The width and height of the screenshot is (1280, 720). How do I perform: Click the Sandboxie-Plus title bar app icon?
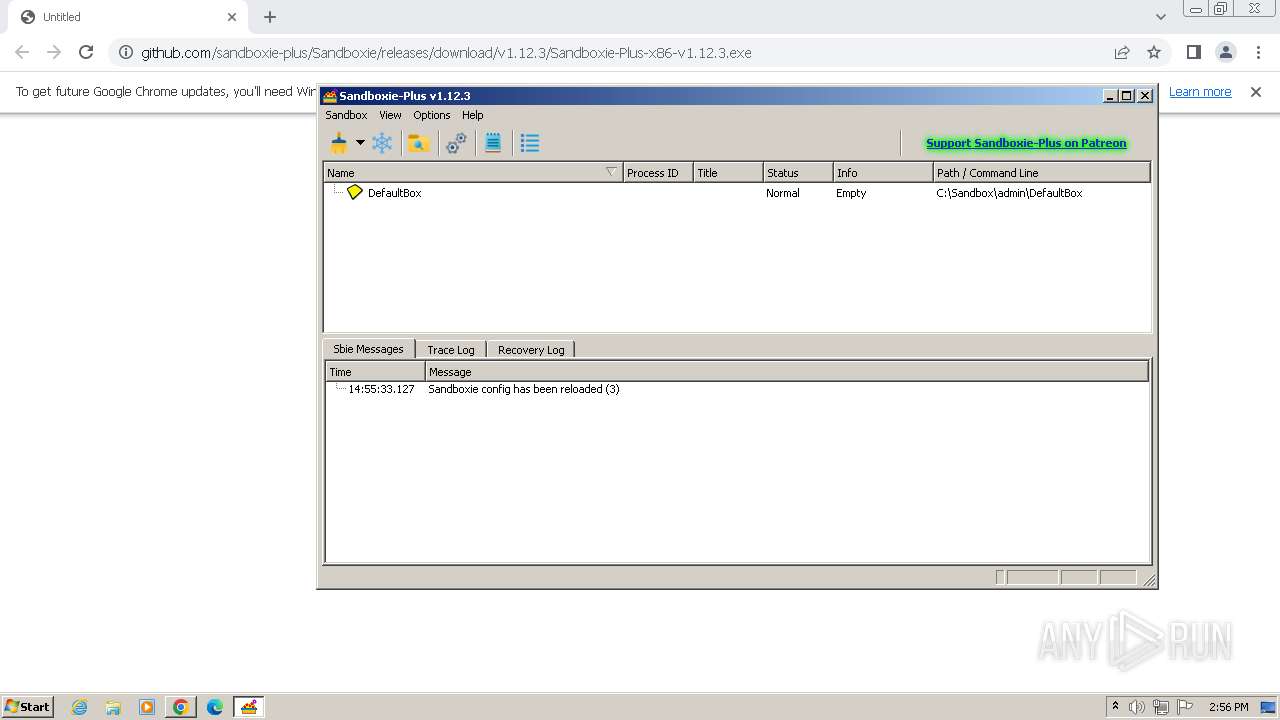pyautogui.click(x=330, y=96)
